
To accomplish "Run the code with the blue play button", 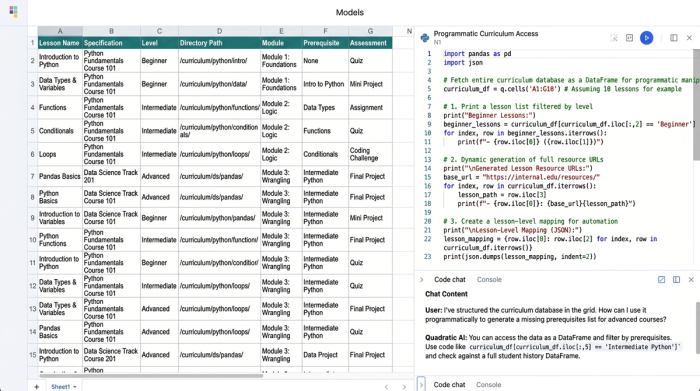I will coord(646,38).
